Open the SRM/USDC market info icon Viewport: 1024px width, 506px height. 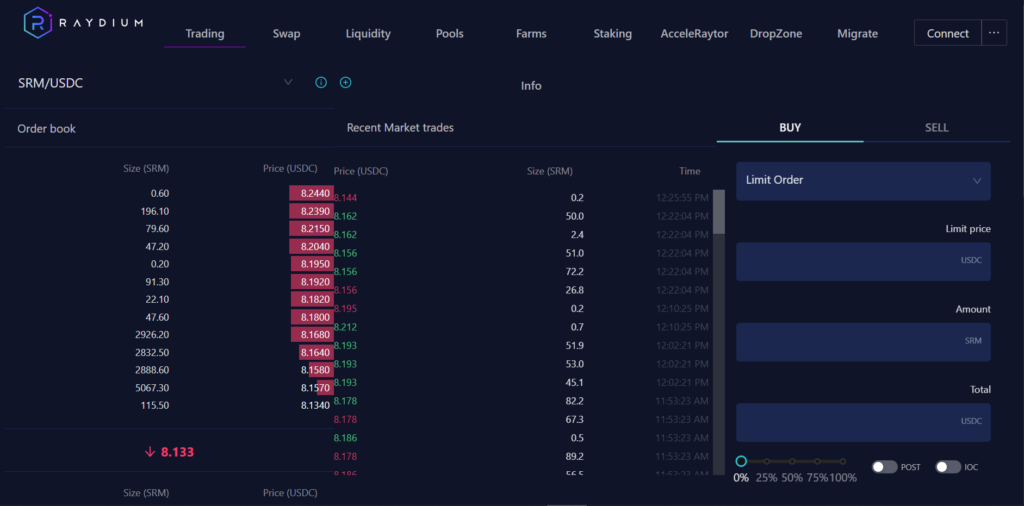point(321,82)
